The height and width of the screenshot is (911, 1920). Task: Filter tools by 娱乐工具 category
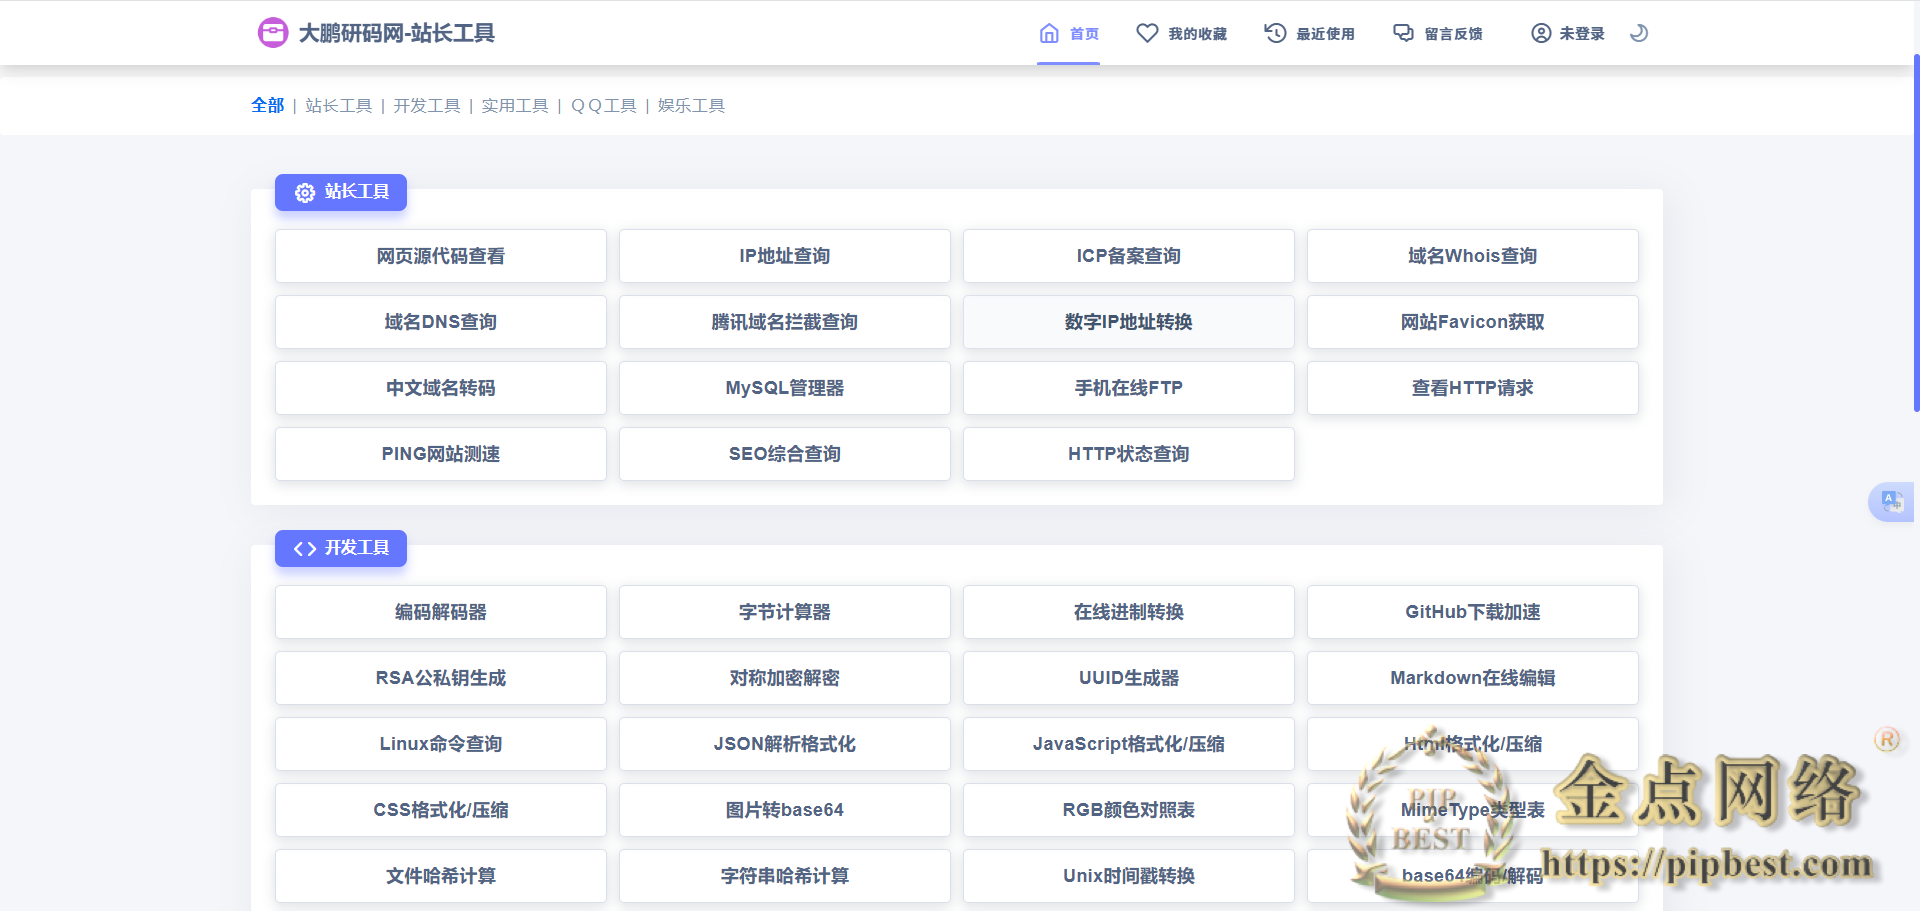click(691, 104)
